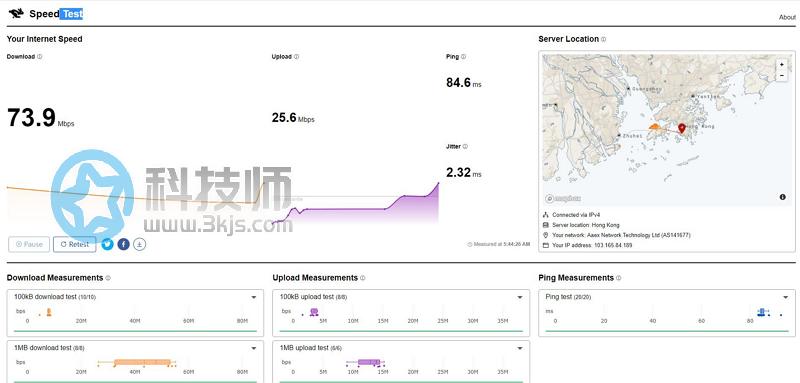This screenshot has width=800, height=383.
Task: Share results via the Facebook icon
Action: click(x=123, y=244)
